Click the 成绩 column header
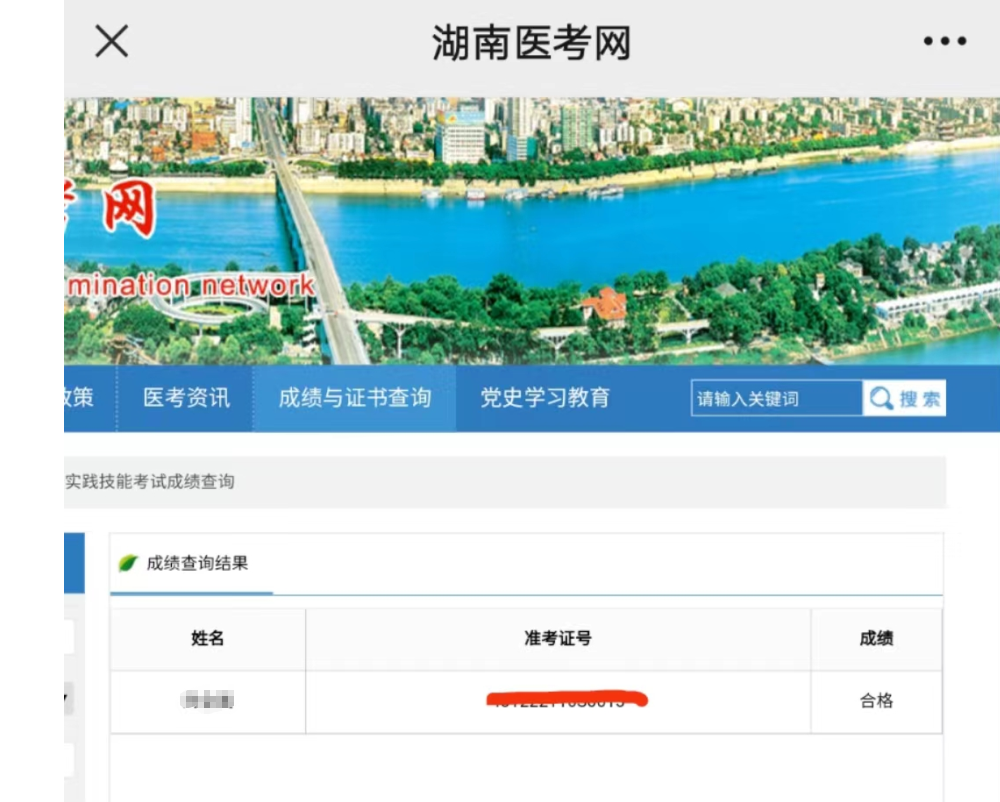The height and width of the screenshot is (802, 1000). tap(876, 639)
